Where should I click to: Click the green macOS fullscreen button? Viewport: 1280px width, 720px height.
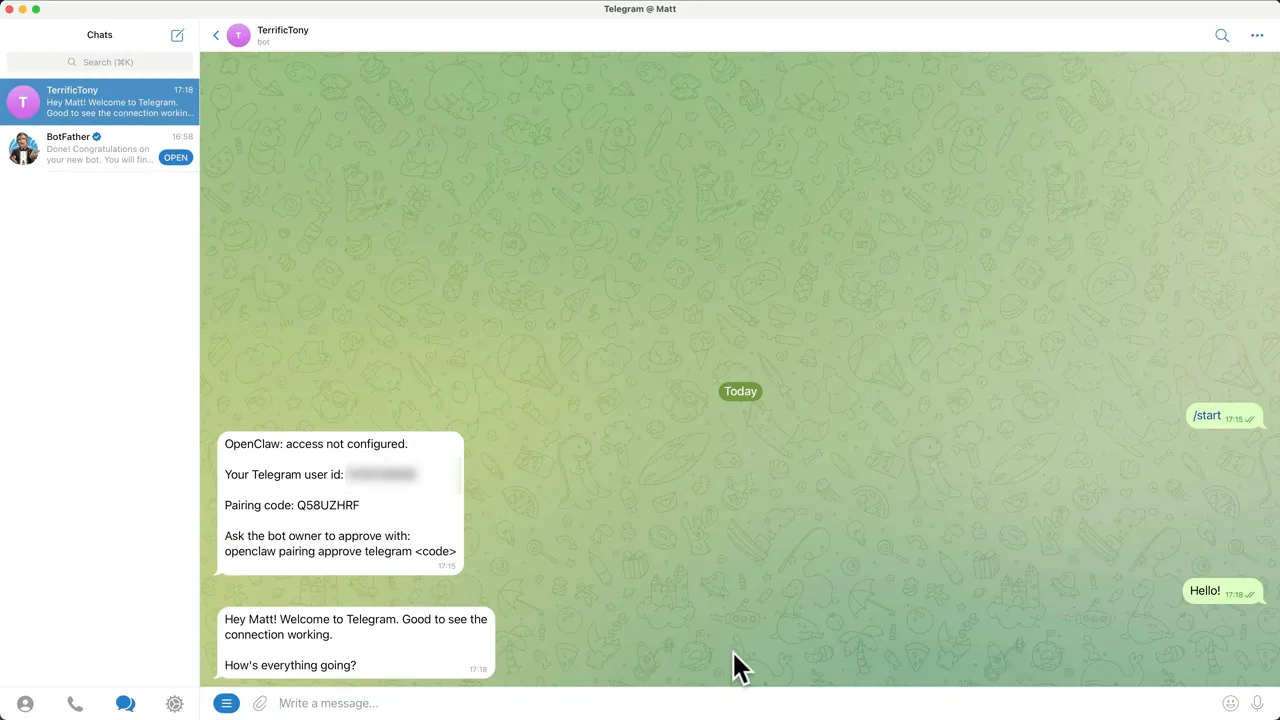pos(36,9)
